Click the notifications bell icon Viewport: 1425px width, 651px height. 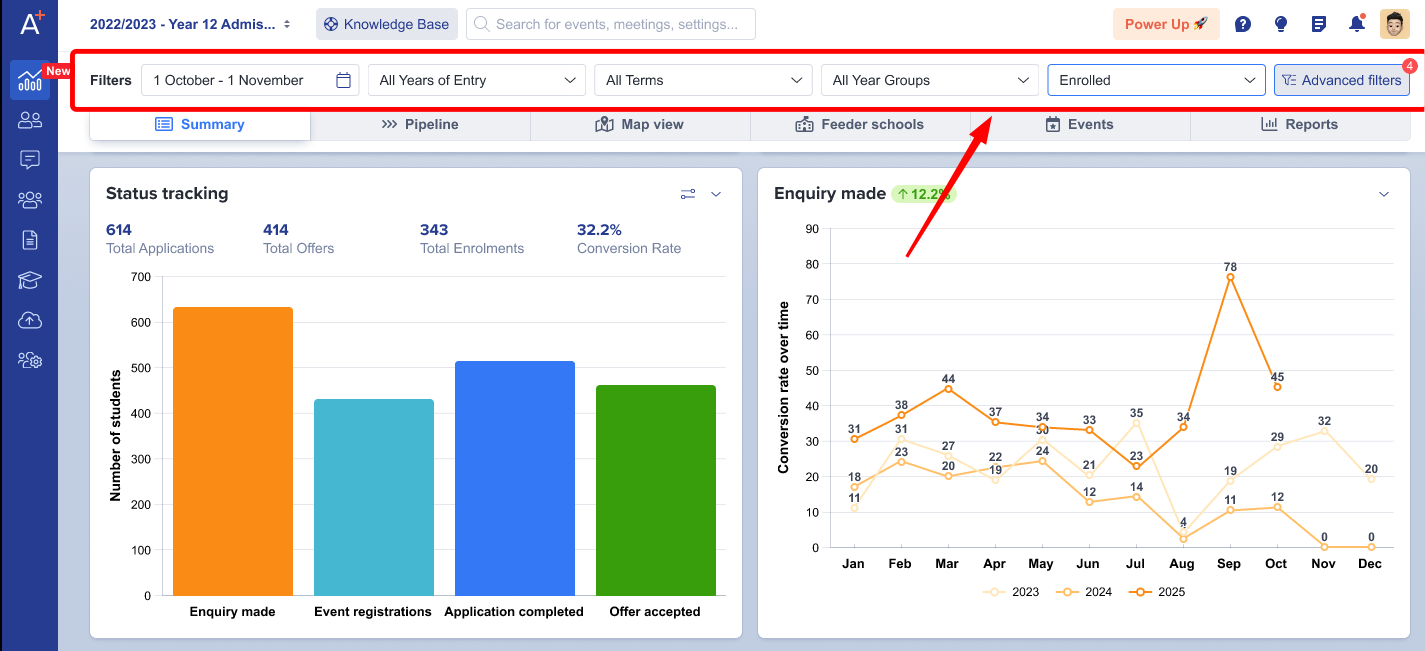point(1356,24)
